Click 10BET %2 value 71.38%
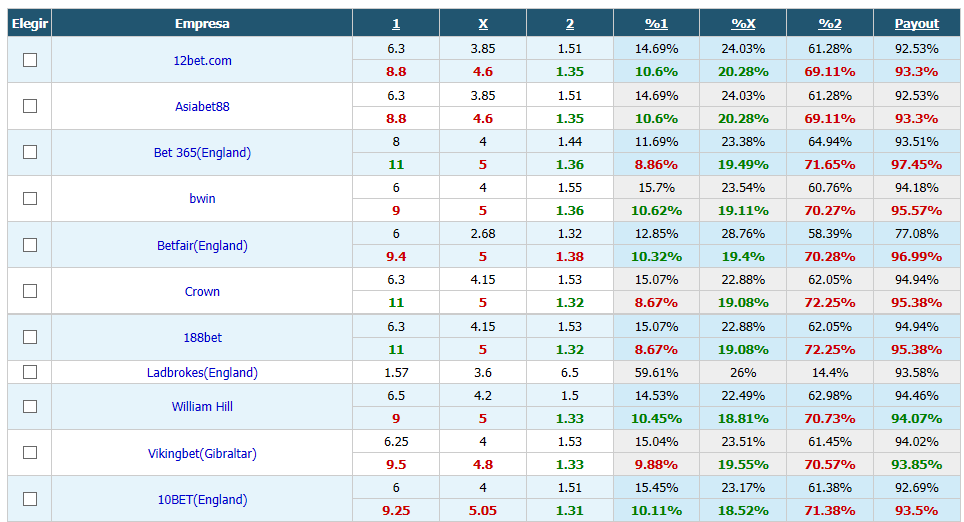 [830, 510]
